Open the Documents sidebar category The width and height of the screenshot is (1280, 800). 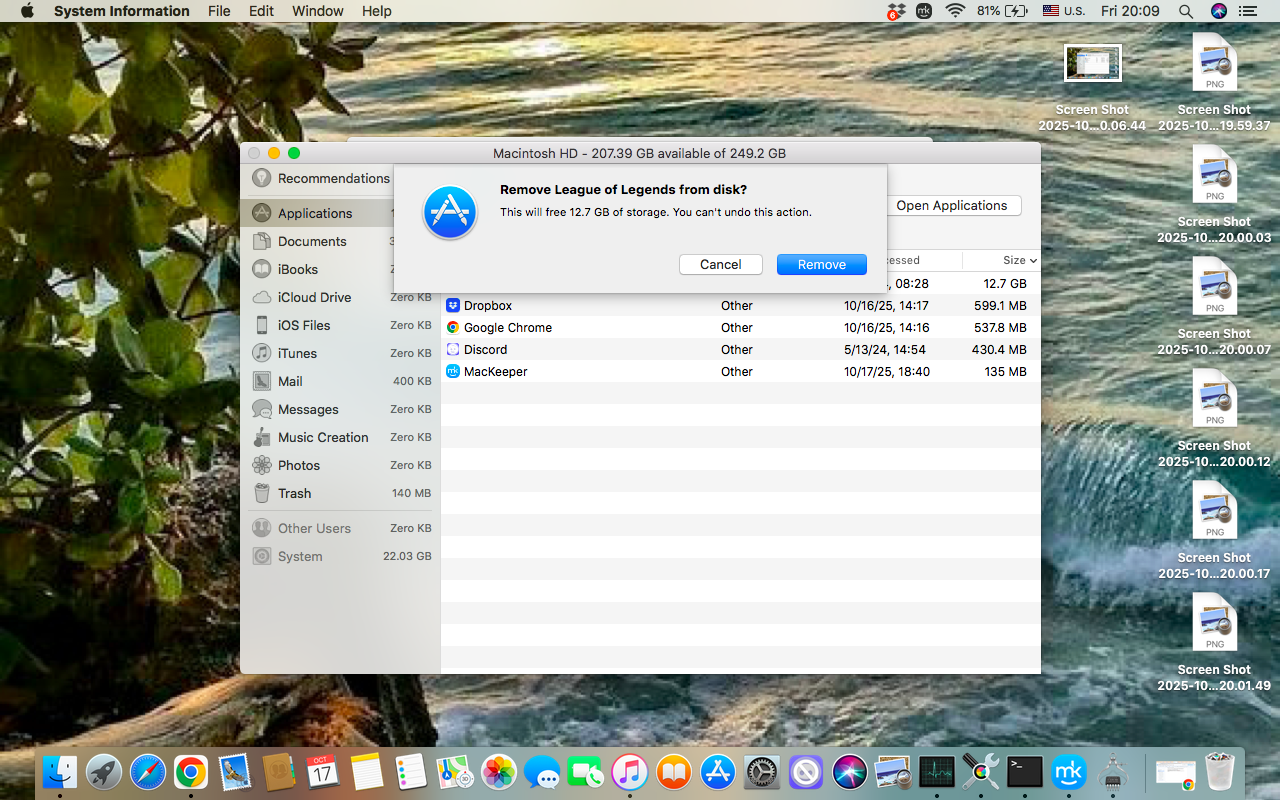tap(312, 242)
